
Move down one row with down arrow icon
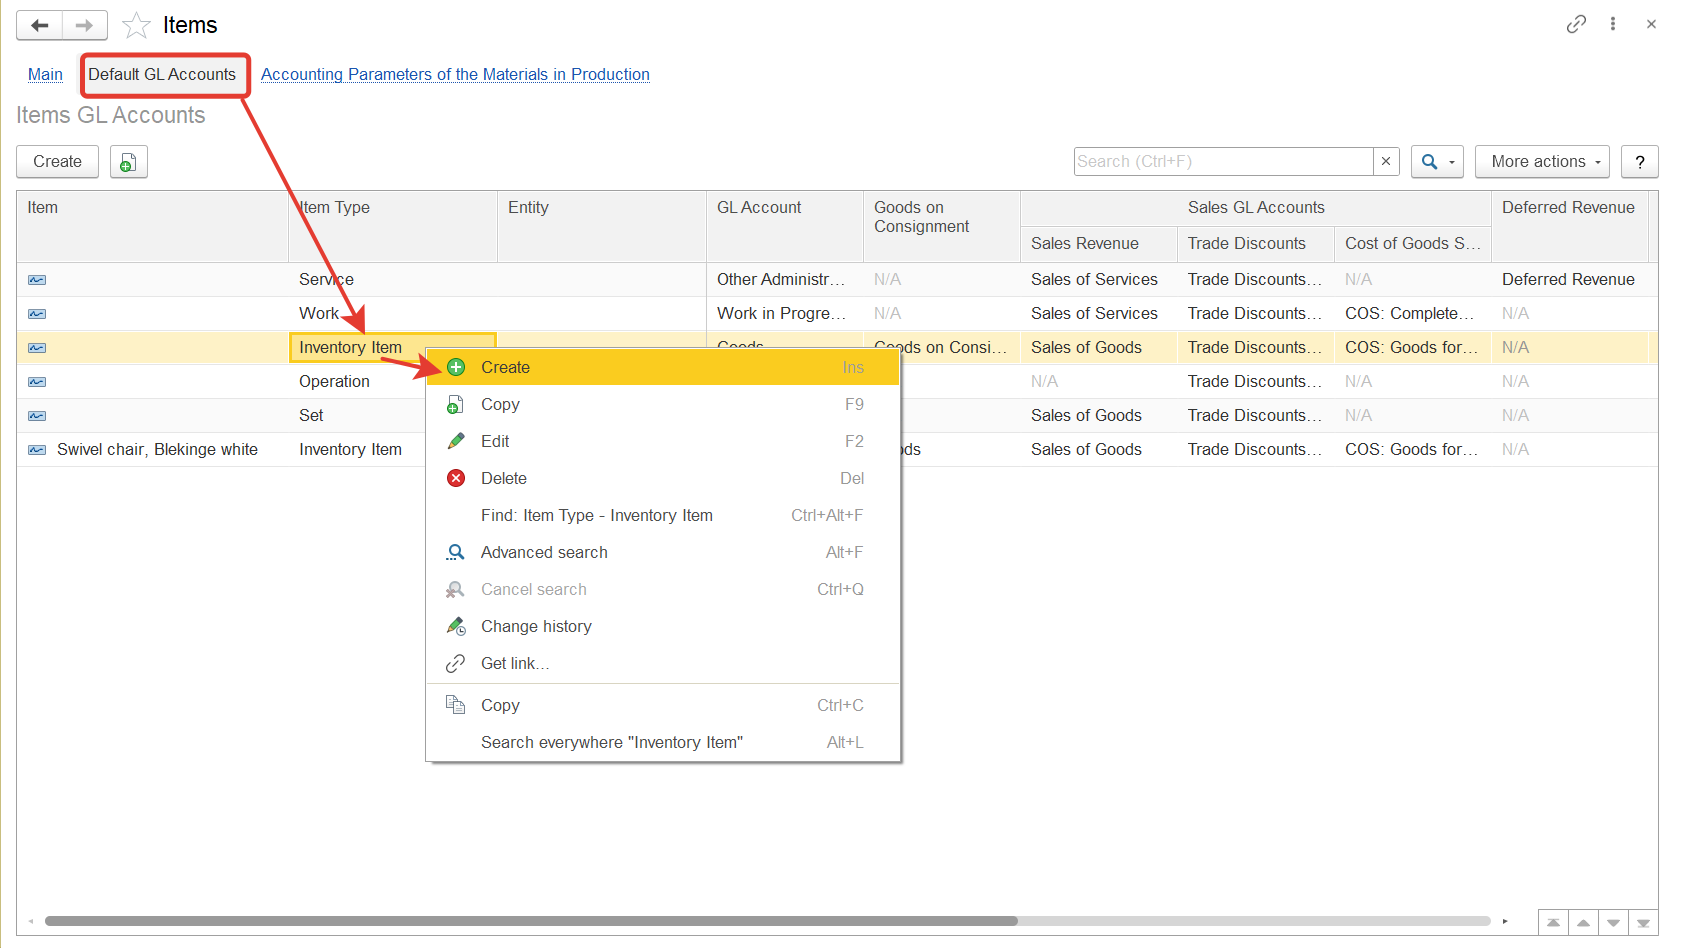pyautogui.click(x=1613, y=923)
